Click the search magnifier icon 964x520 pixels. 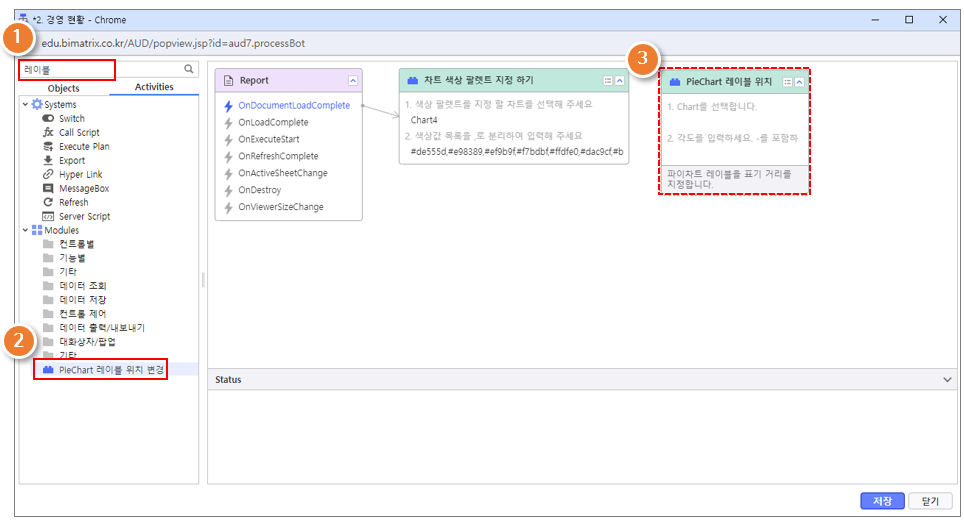coord(188,70)
